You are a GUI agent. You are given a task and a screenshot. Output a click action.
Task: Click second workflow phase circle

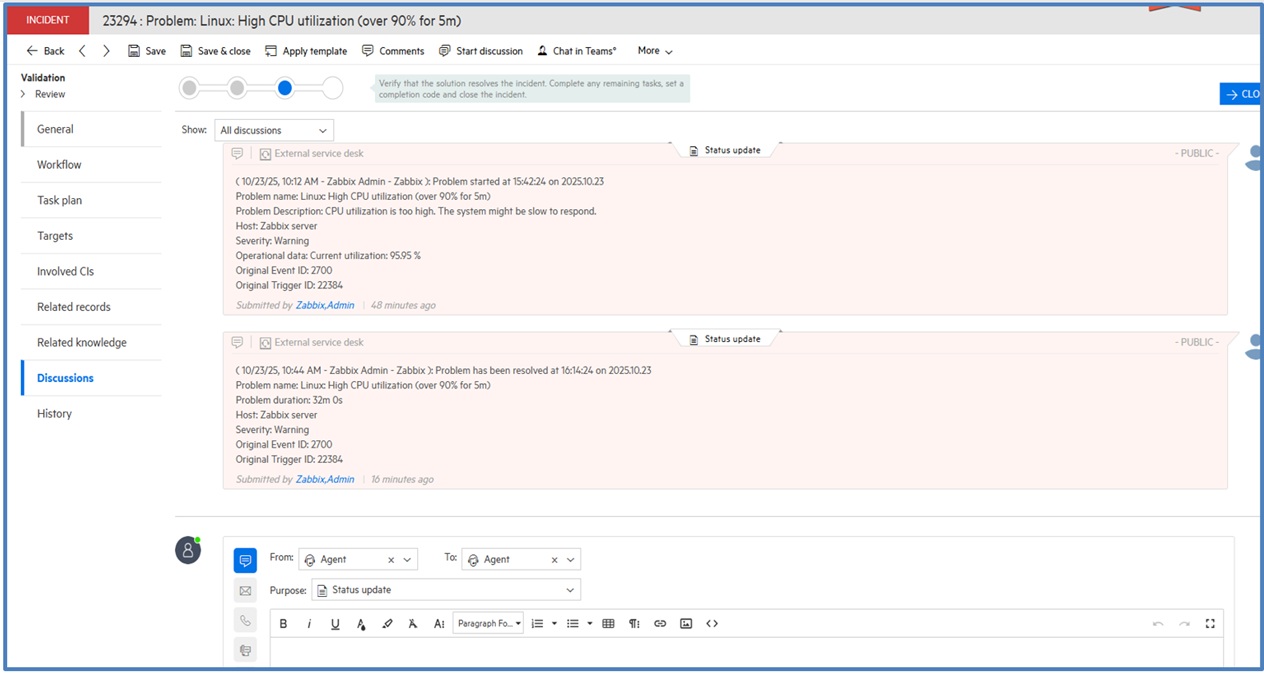coord(237,88)
